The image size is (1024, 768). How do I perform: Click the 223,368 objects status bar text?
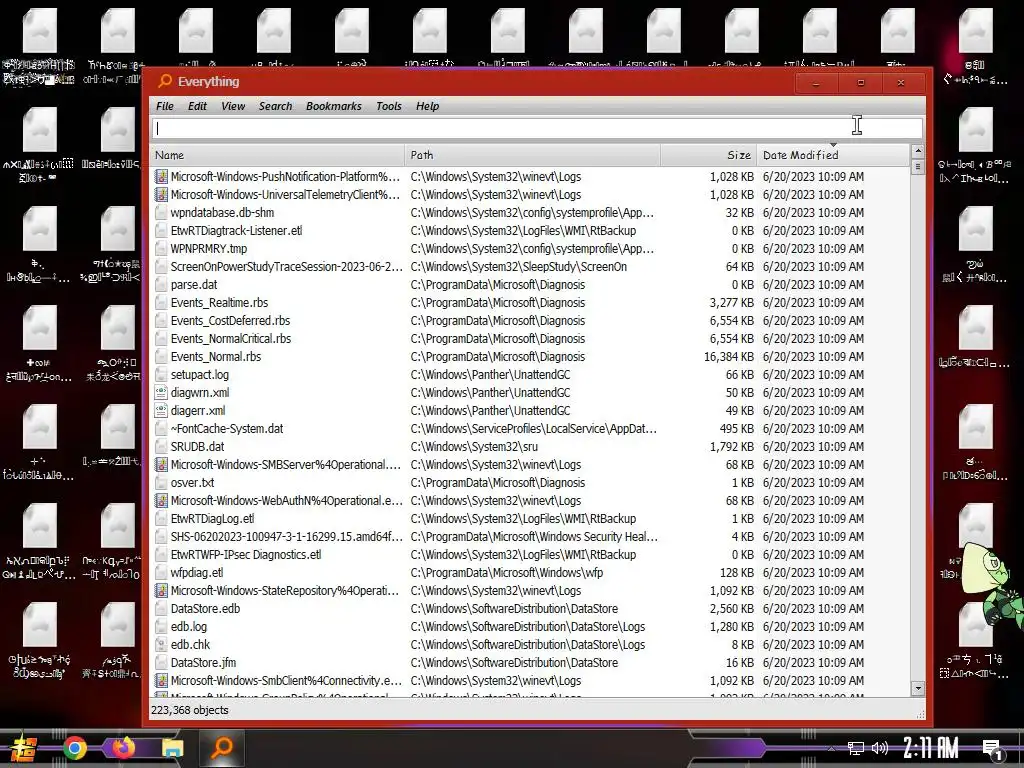190,710
